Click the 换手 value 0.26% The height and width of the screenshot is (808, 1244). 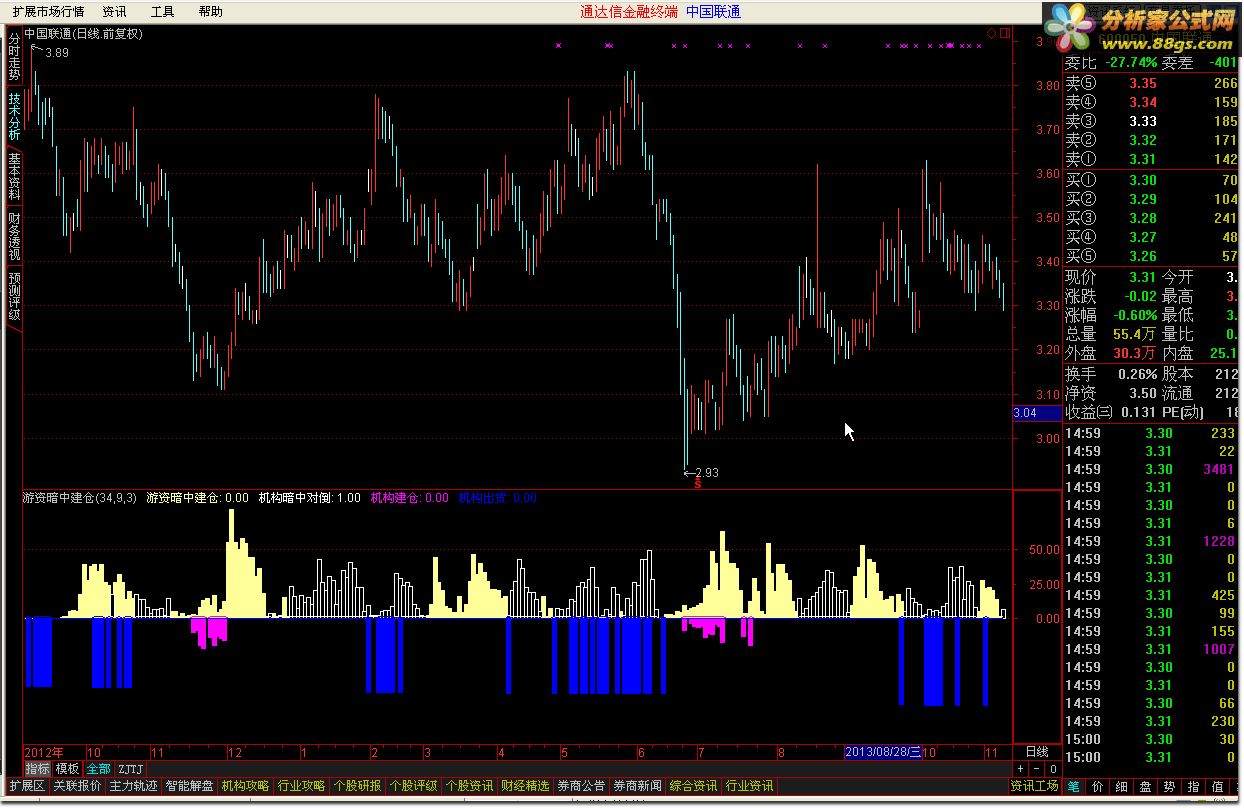point(1138,373)
